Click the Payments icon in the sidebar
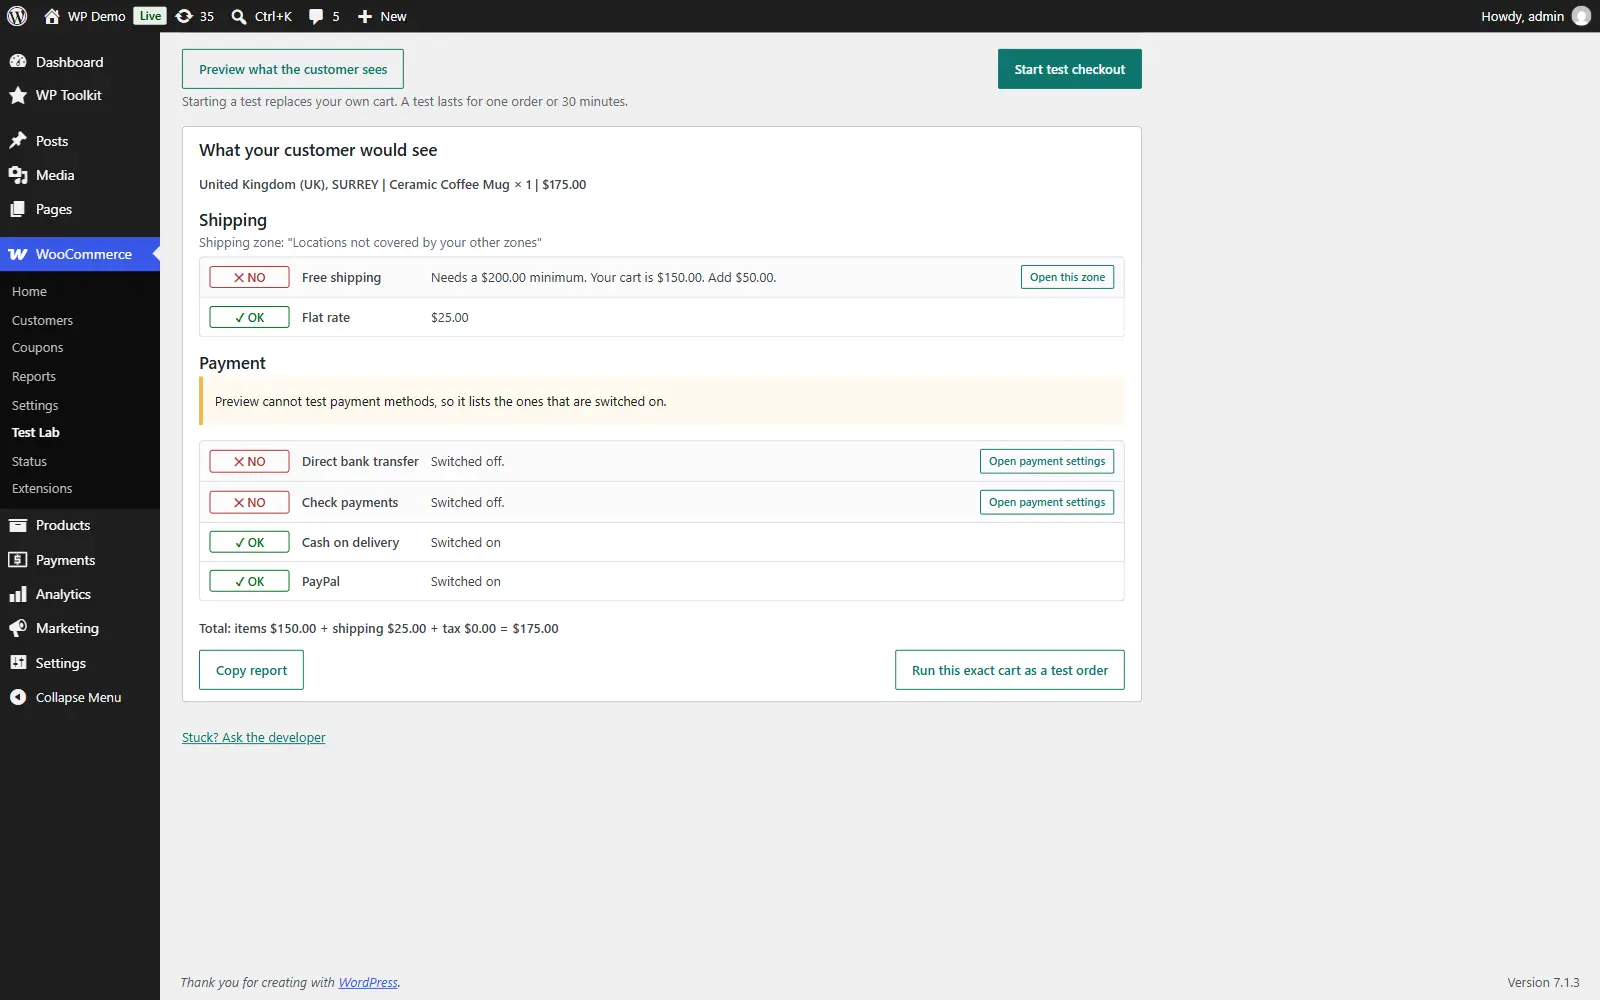The height and width of the screenshot is (1000, 1600). pyautogui.click(x=18, y=560)
